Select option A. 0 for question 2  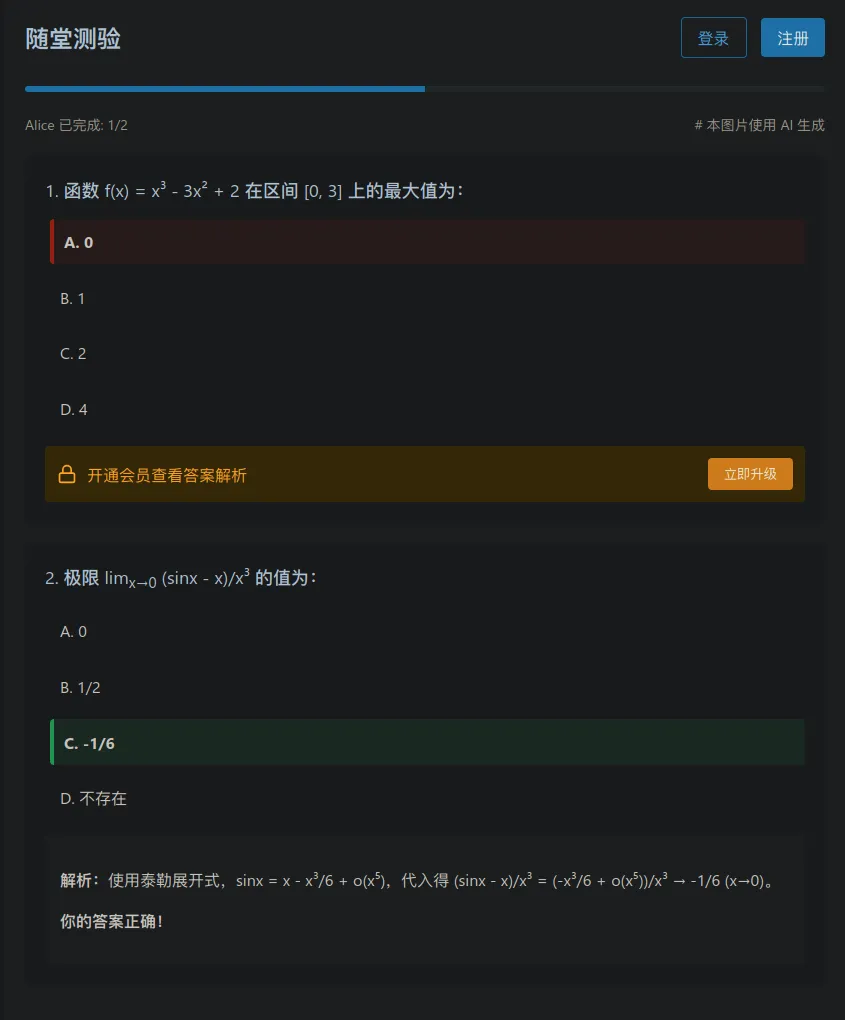coord(427,632)
